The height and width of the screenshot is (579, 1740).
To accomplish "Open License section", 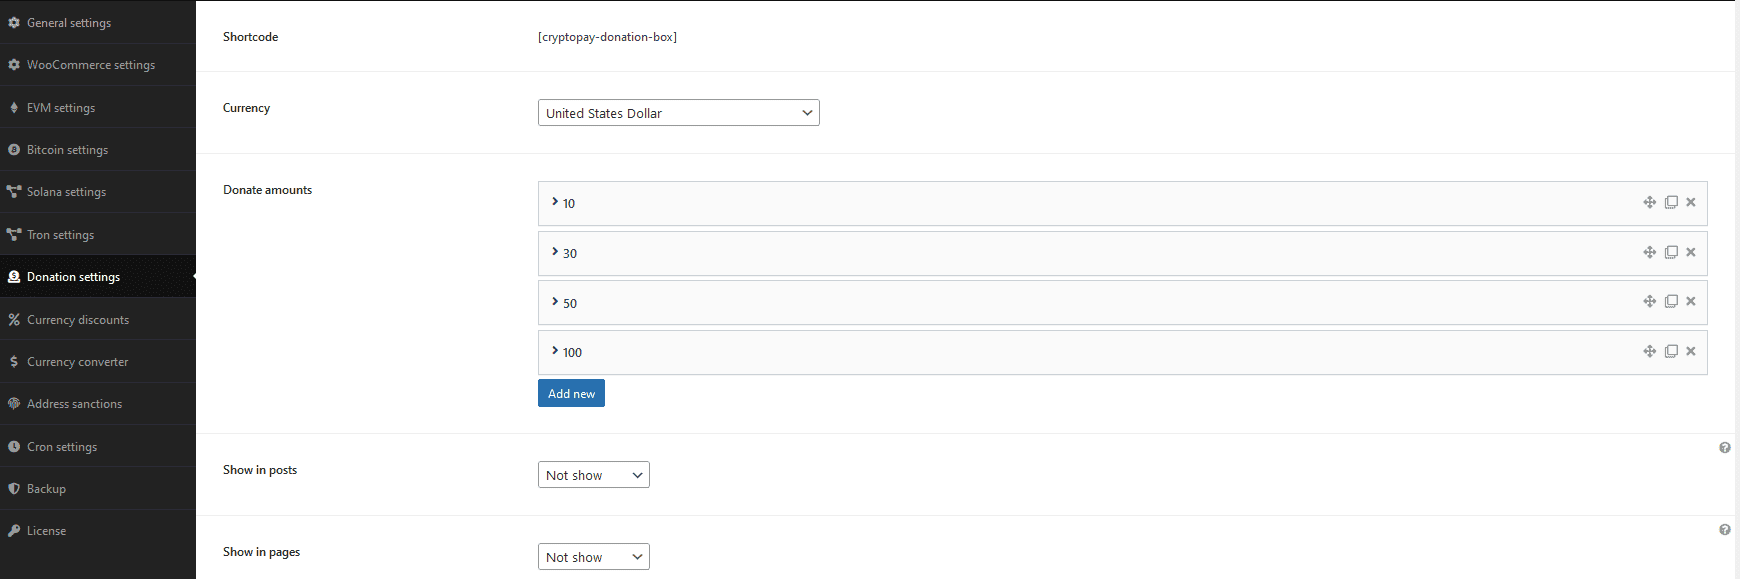I will (x=98, y=531).
